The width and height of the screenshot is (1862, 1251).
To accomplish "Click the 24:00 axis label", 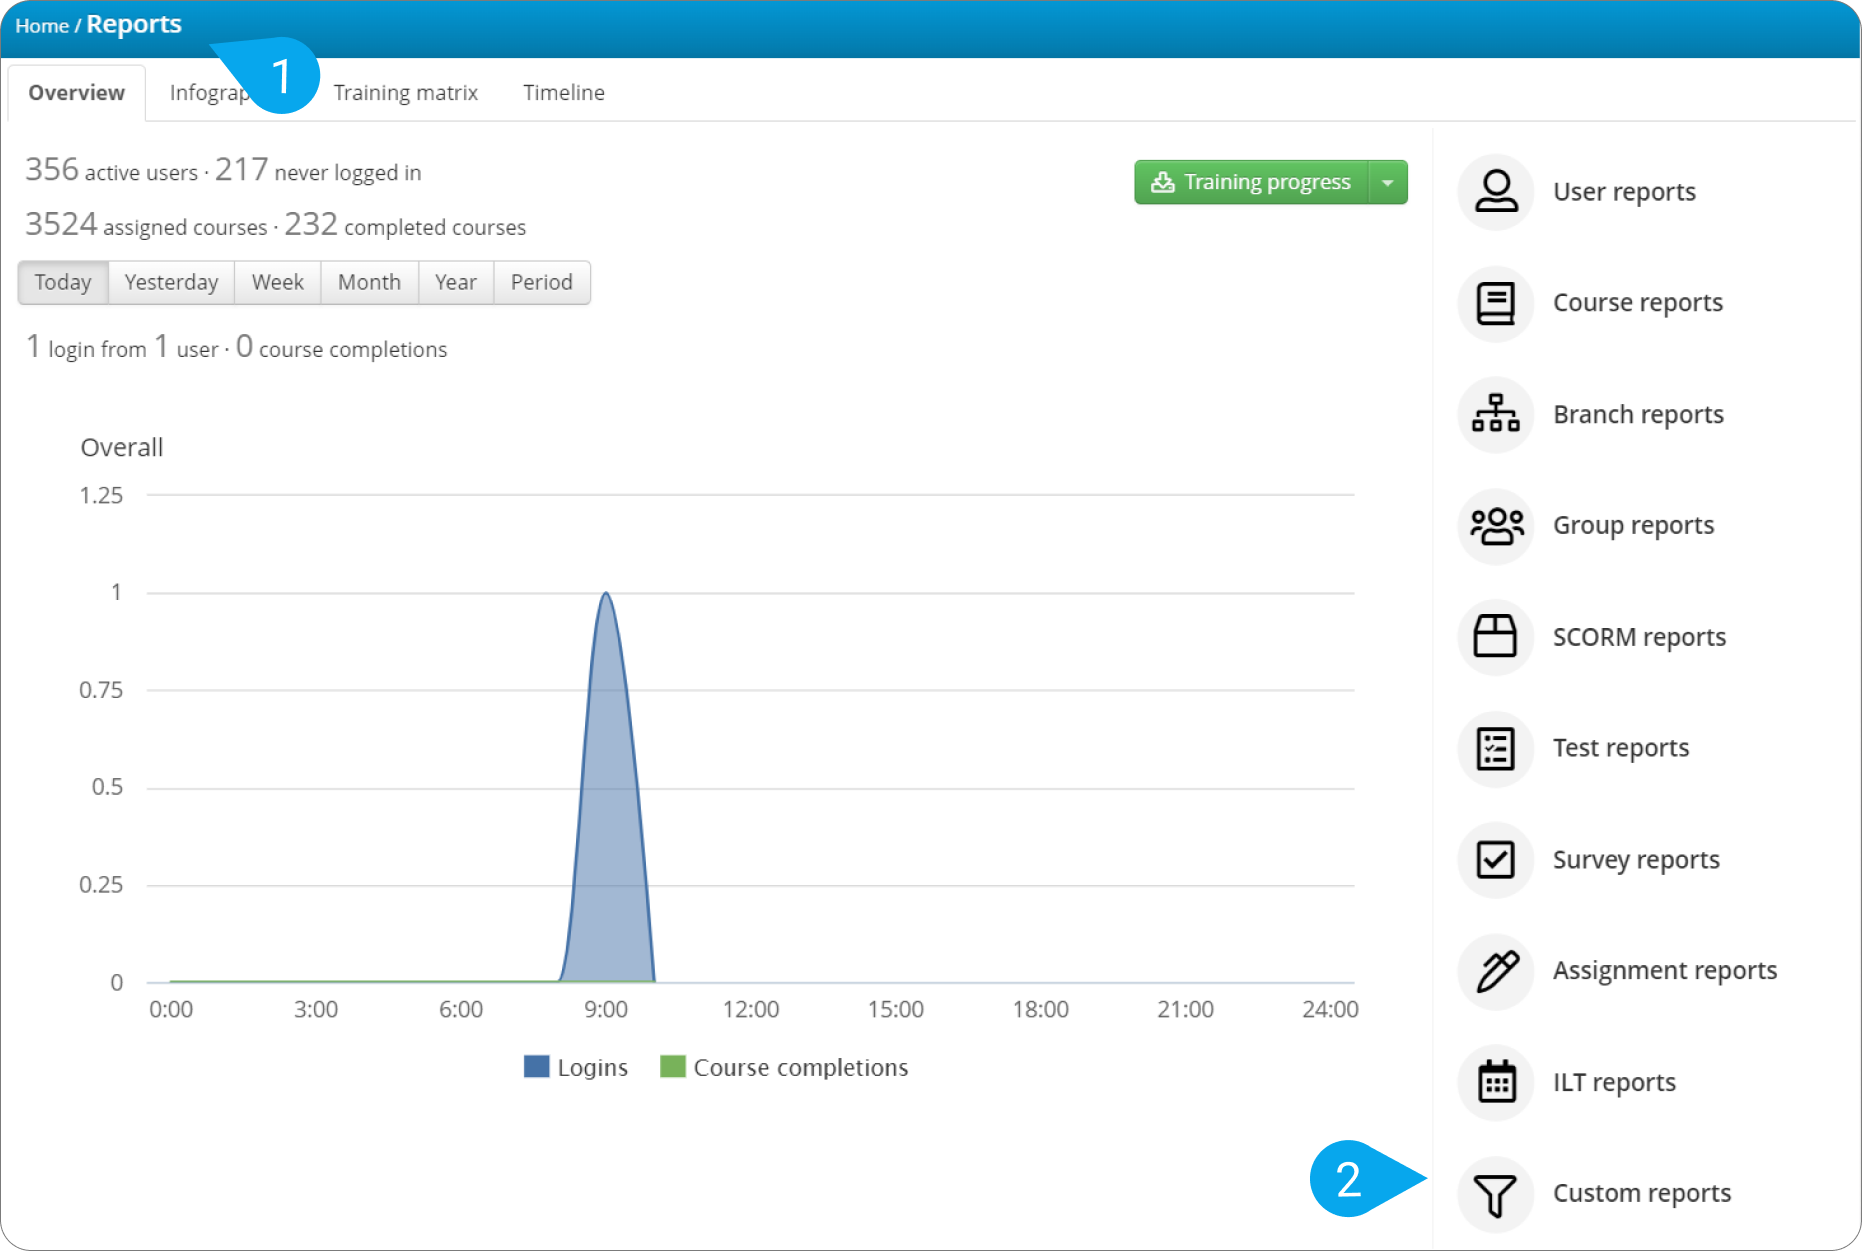I will [x=1330, y=1010].
